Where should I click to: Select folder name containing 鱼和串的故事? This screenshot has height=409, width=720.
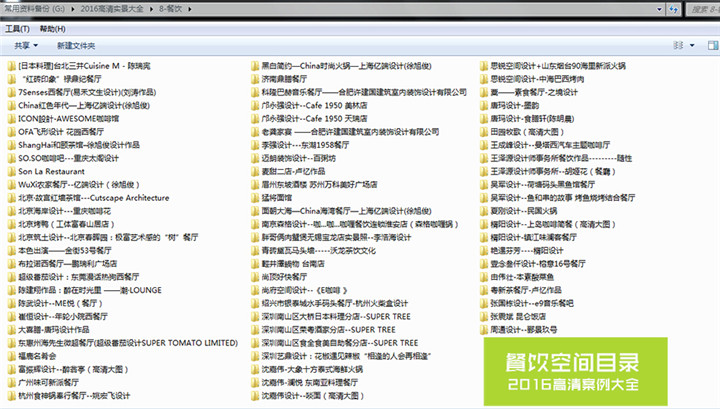point(562,198)
